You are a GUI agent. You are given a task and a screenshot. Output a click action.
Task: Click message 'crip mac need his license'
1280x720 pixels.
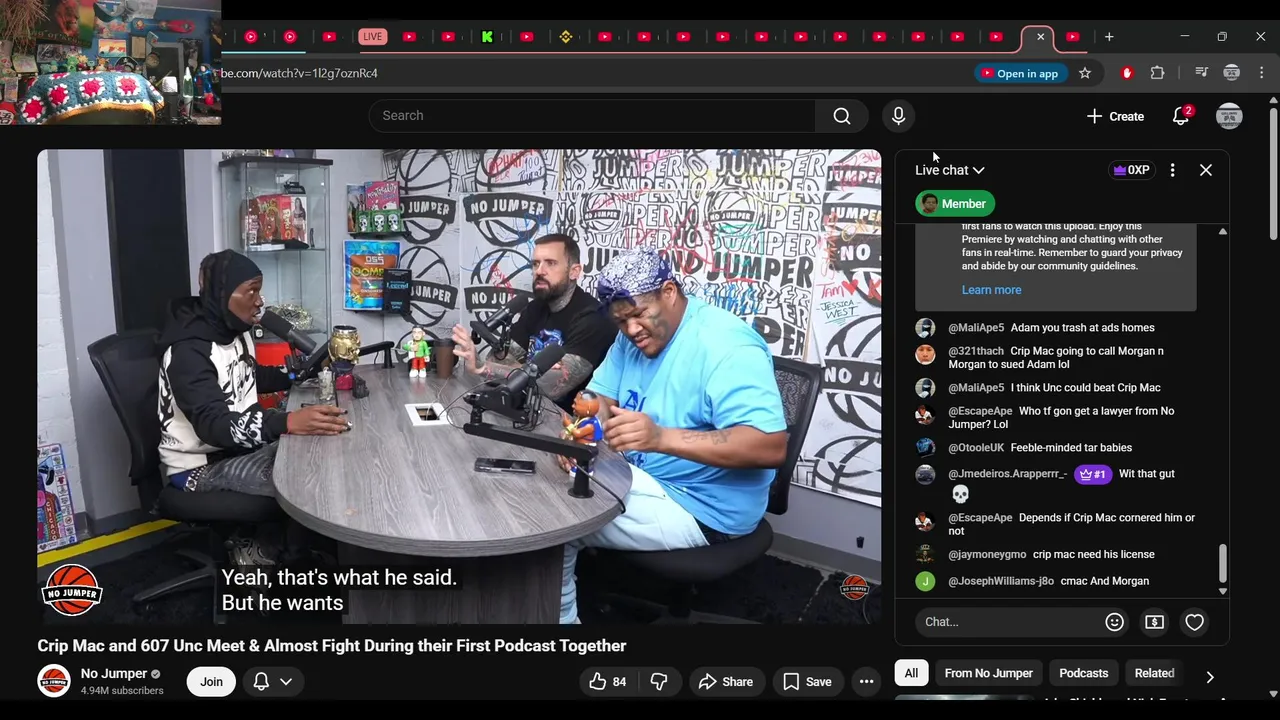click(x=1094, y=555)
